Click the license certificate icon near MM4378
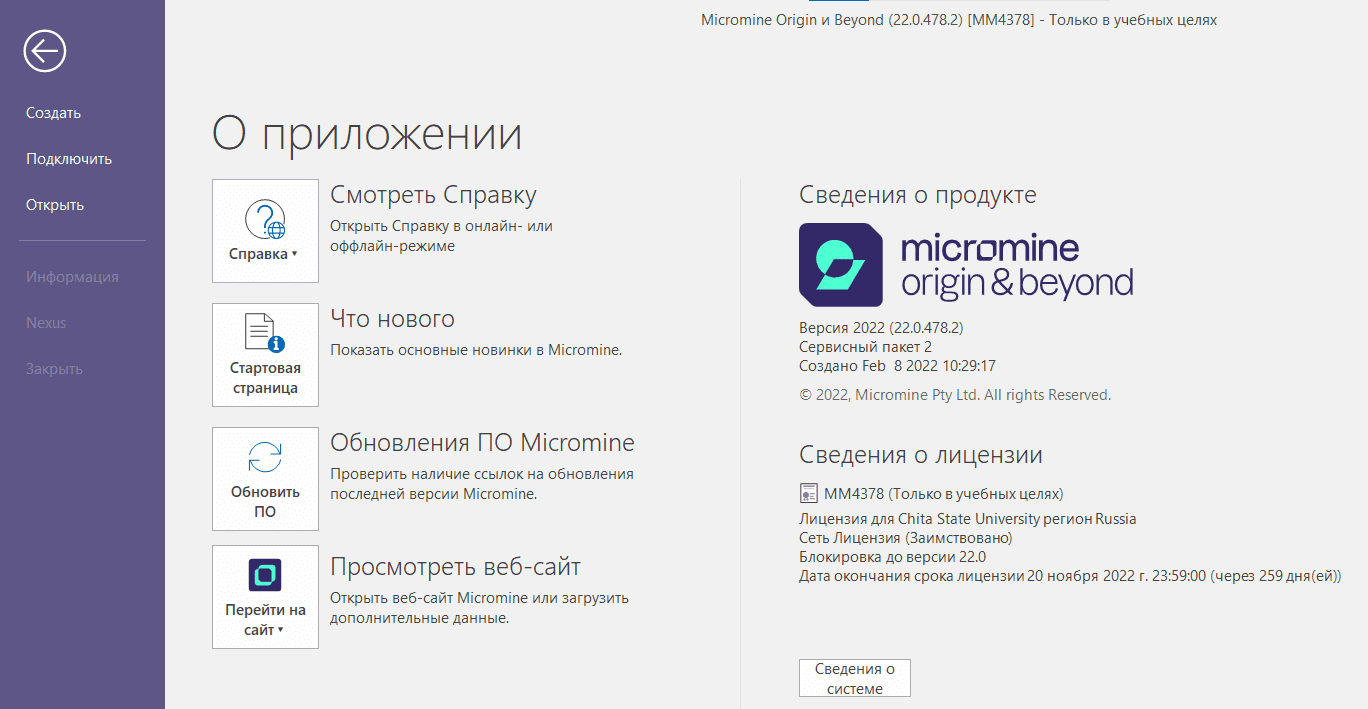 [x=809, y=493]
